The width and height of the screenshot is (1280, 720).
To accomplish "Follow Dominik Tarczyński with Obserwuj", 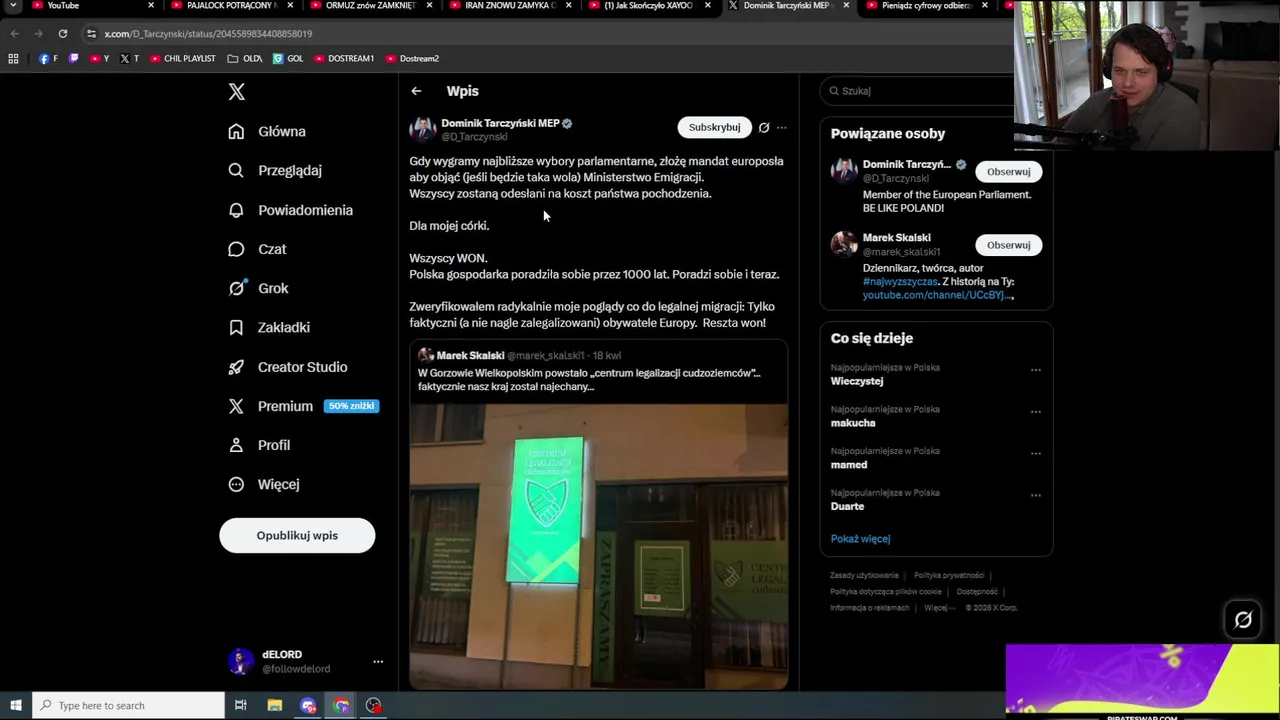I will coord(1008,172).
